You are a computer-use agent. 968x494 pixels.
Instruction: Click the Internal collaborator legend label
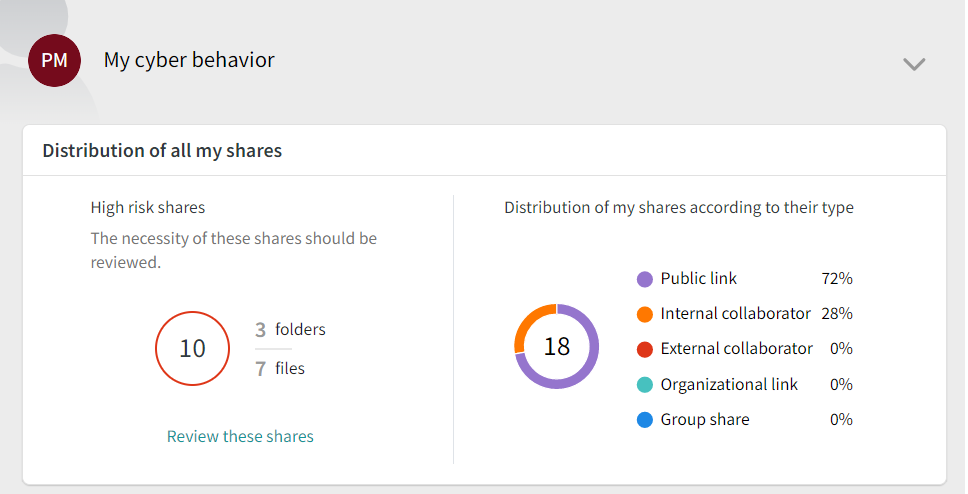click(x=735, y=314)
